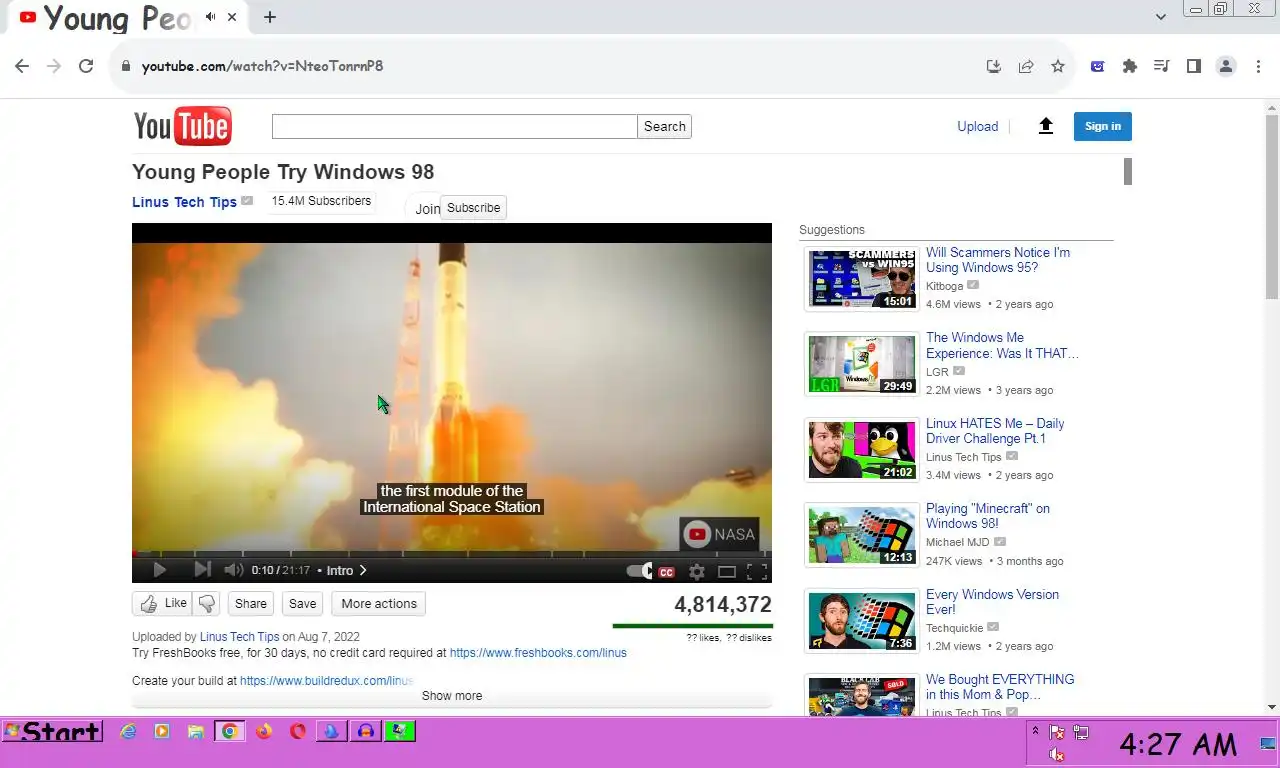Open the Chrome profile avatar
Screen dimensions: 1280x768
(1226, 66)
